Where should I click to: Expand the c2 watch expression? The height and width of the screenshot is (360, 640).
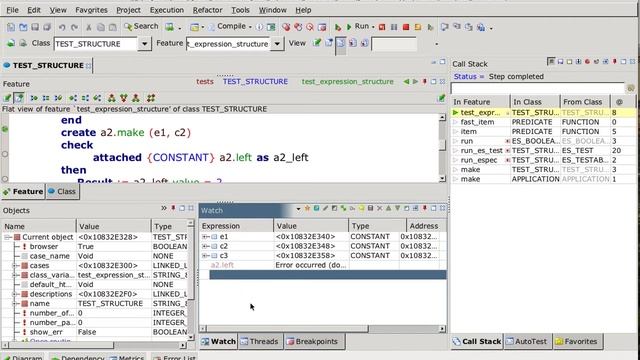coord(205,246)
